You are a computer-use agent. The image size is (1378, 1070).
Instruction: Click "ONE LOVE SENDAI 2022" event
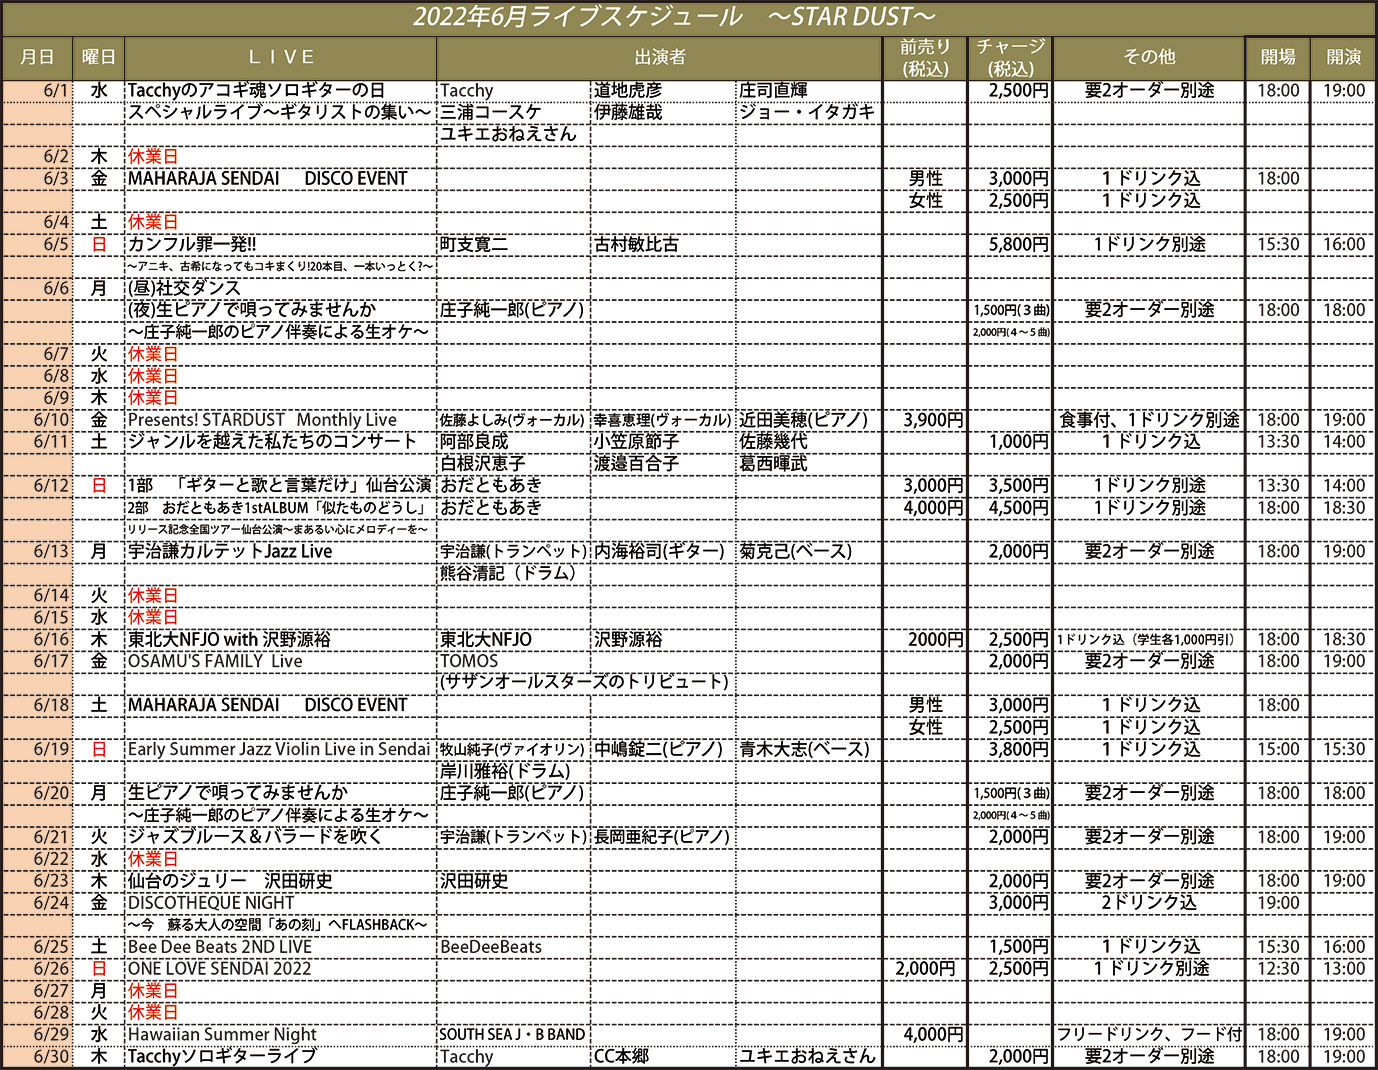coord(219,968)
